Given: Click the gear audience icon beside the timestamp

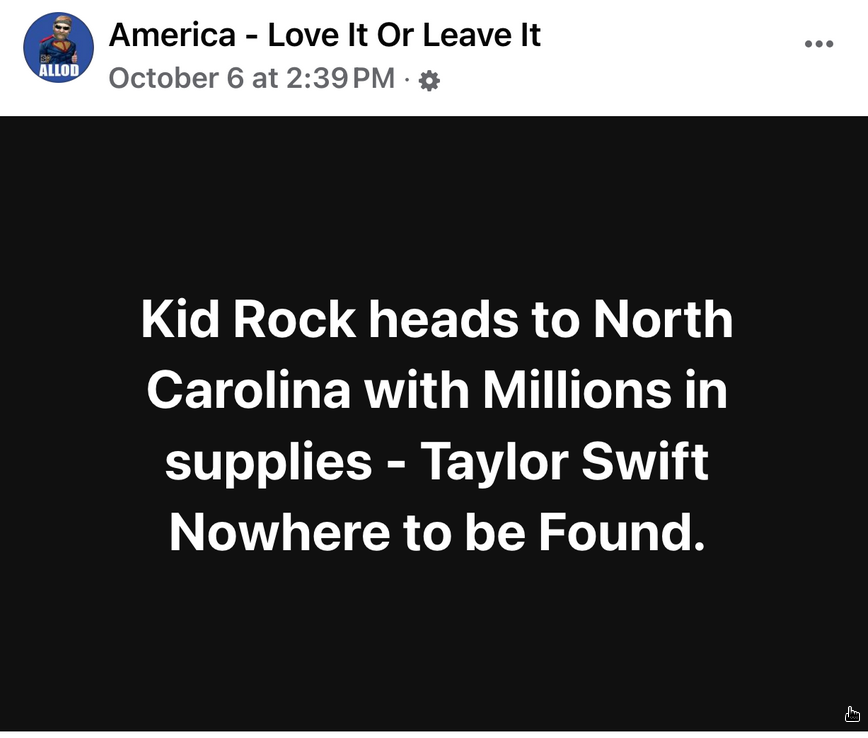Looking at the screenshot, I should (x=429, y=81).
